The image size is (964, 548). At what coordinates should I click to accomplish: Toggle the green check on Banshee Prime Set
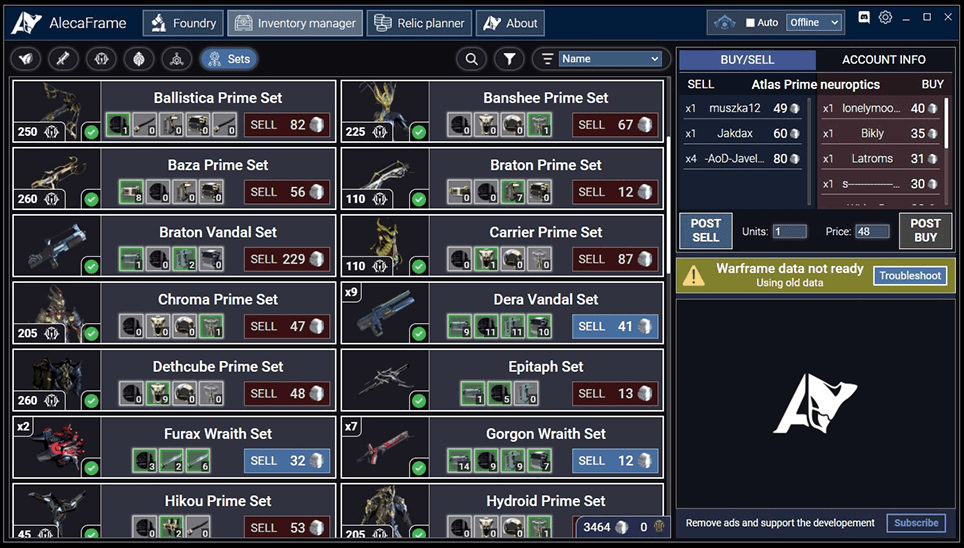[419, 132]
